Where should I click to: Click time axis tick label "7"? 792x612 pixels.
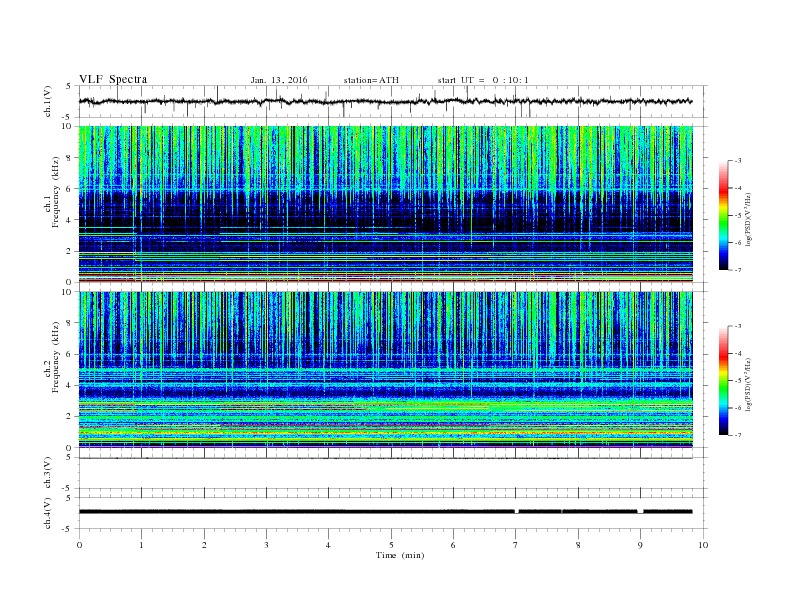click(516, 545)
